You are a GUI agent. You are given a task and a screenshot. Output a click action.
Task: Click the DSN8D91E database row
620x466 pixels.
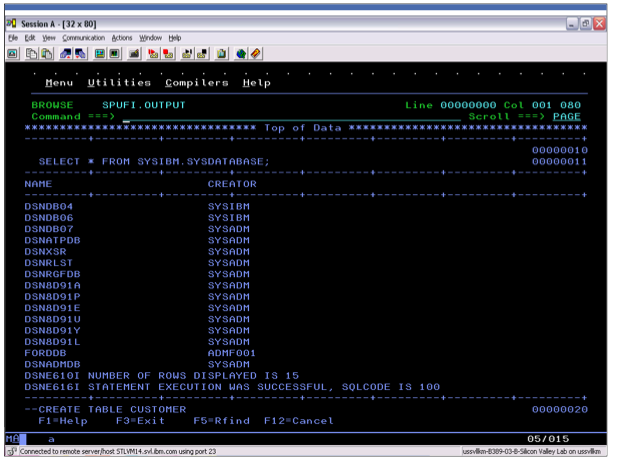[137, 308]
